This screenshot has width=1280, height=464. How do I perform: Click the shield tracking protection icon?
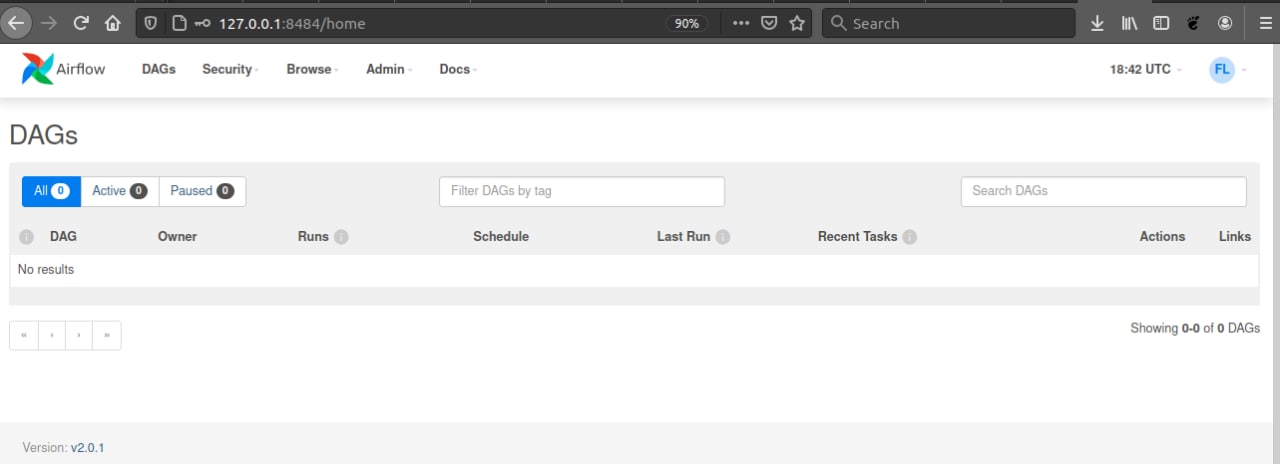pyautogui.click(x=151, y=23)
